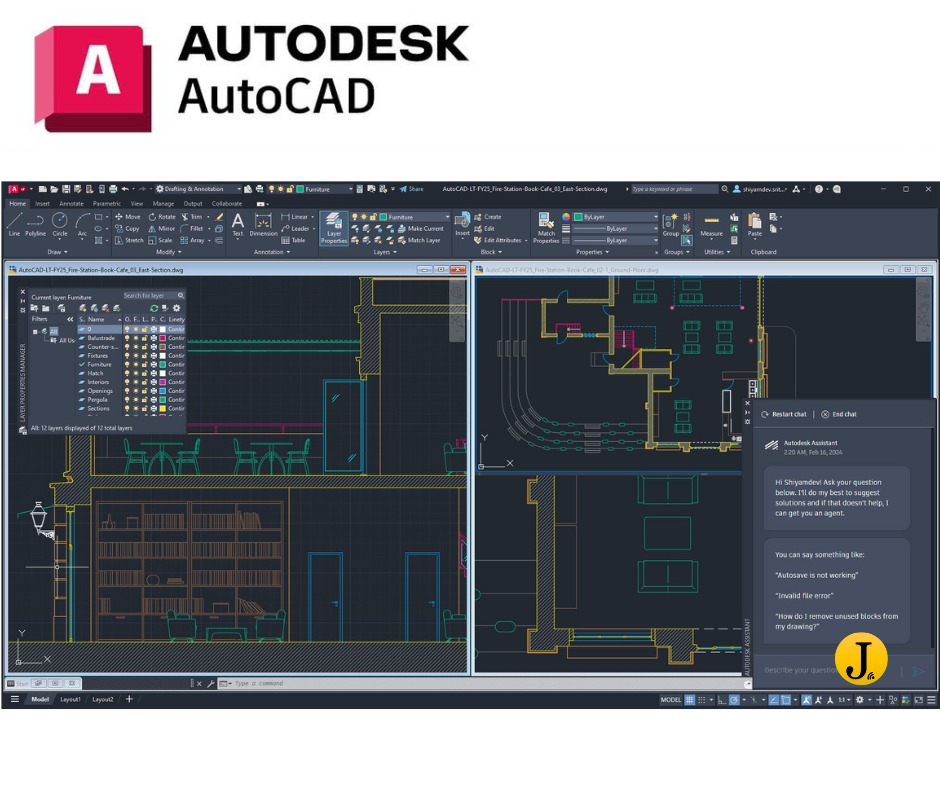Select the Stretch command
The width and height of the screenshot is (940, 788).
tap(129, 240)
